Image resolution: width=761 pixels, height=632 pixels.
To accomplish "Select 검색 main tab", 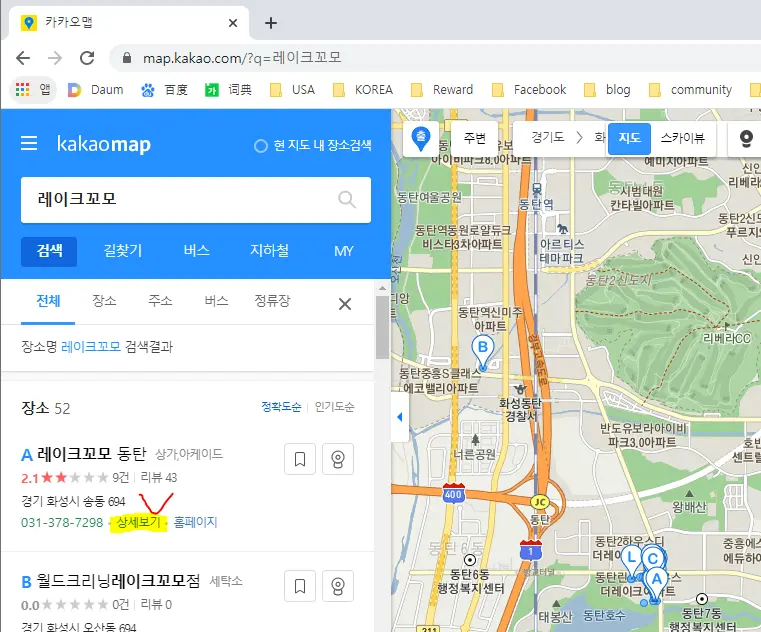I will pos(49,251).
